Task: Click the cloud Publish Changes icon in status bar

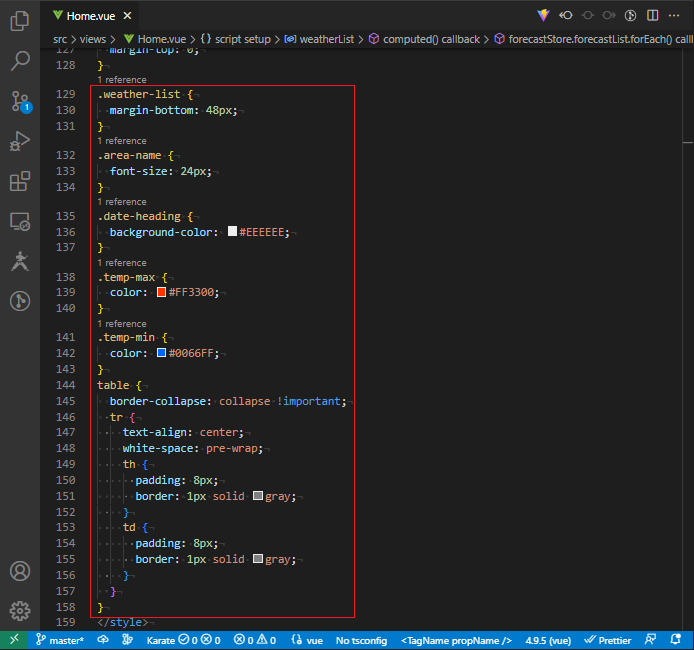Action: tap(103, 640)
